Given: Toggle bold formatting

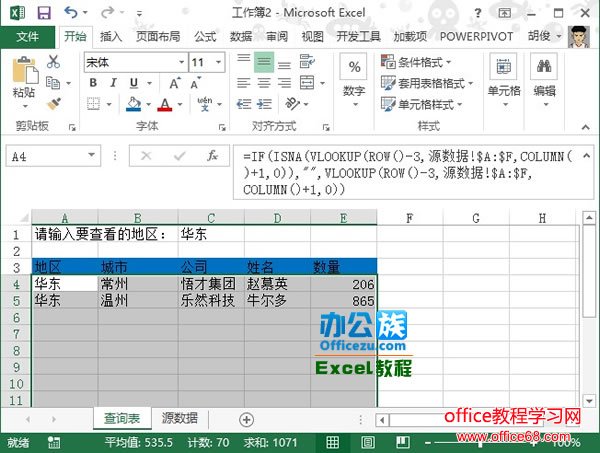Looking at the screenshot, I should [x=93, y=83].
